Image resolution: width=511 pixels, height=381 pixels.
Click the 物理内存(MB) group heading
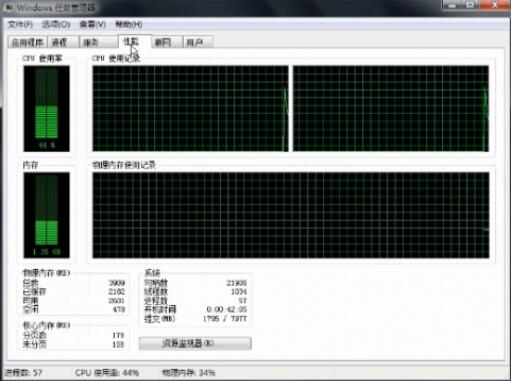click(x=46, y=273)
